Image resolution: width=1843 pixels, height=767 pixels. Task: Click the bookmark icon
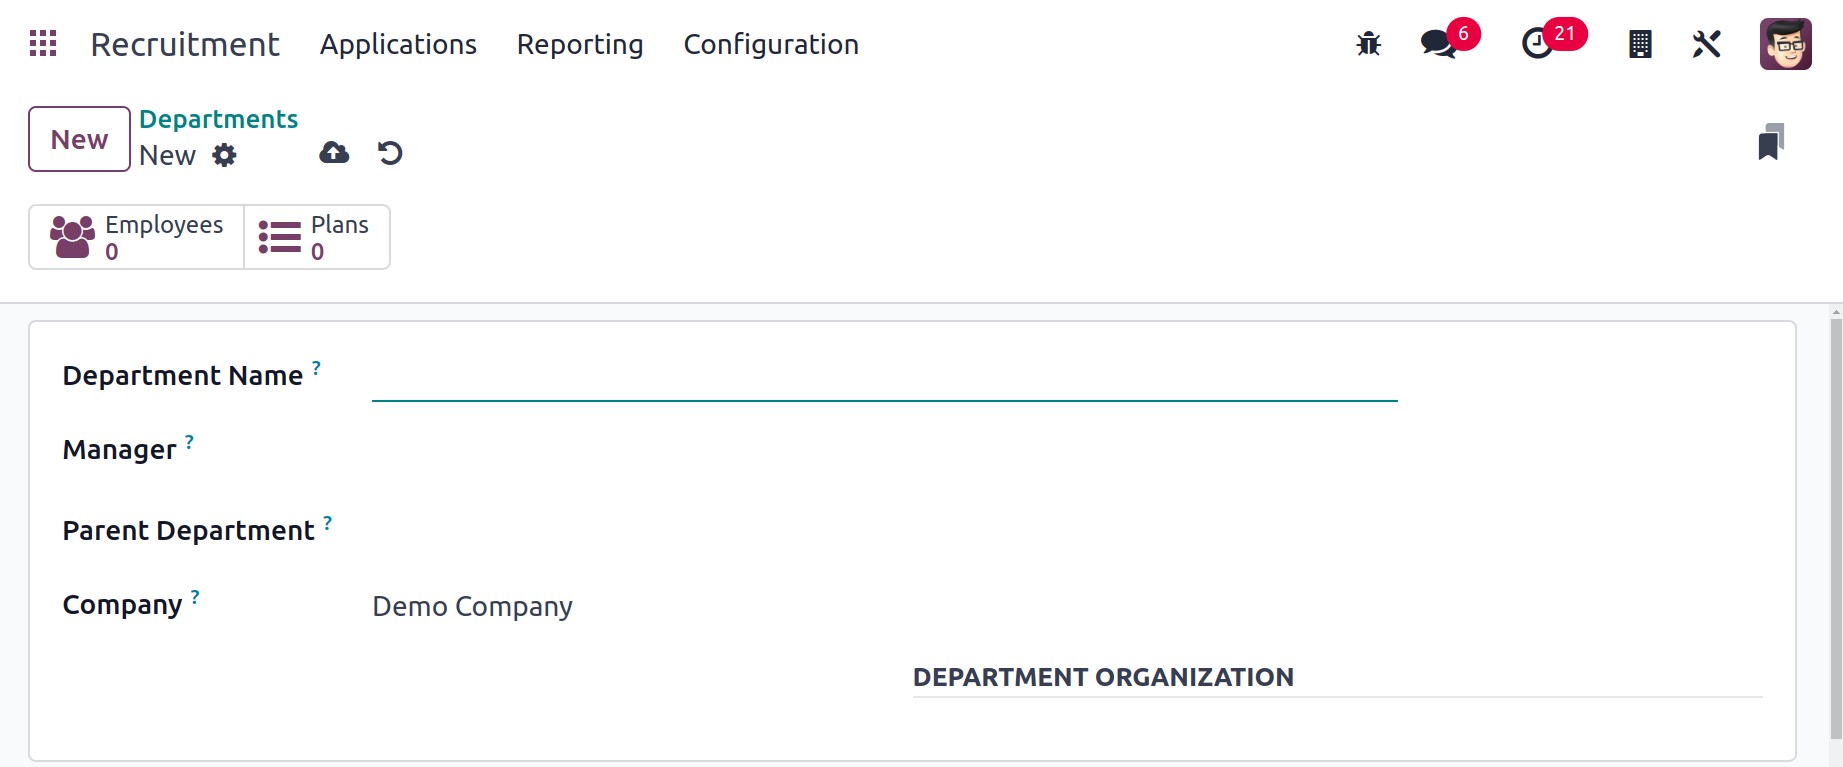click(1771, 142)
